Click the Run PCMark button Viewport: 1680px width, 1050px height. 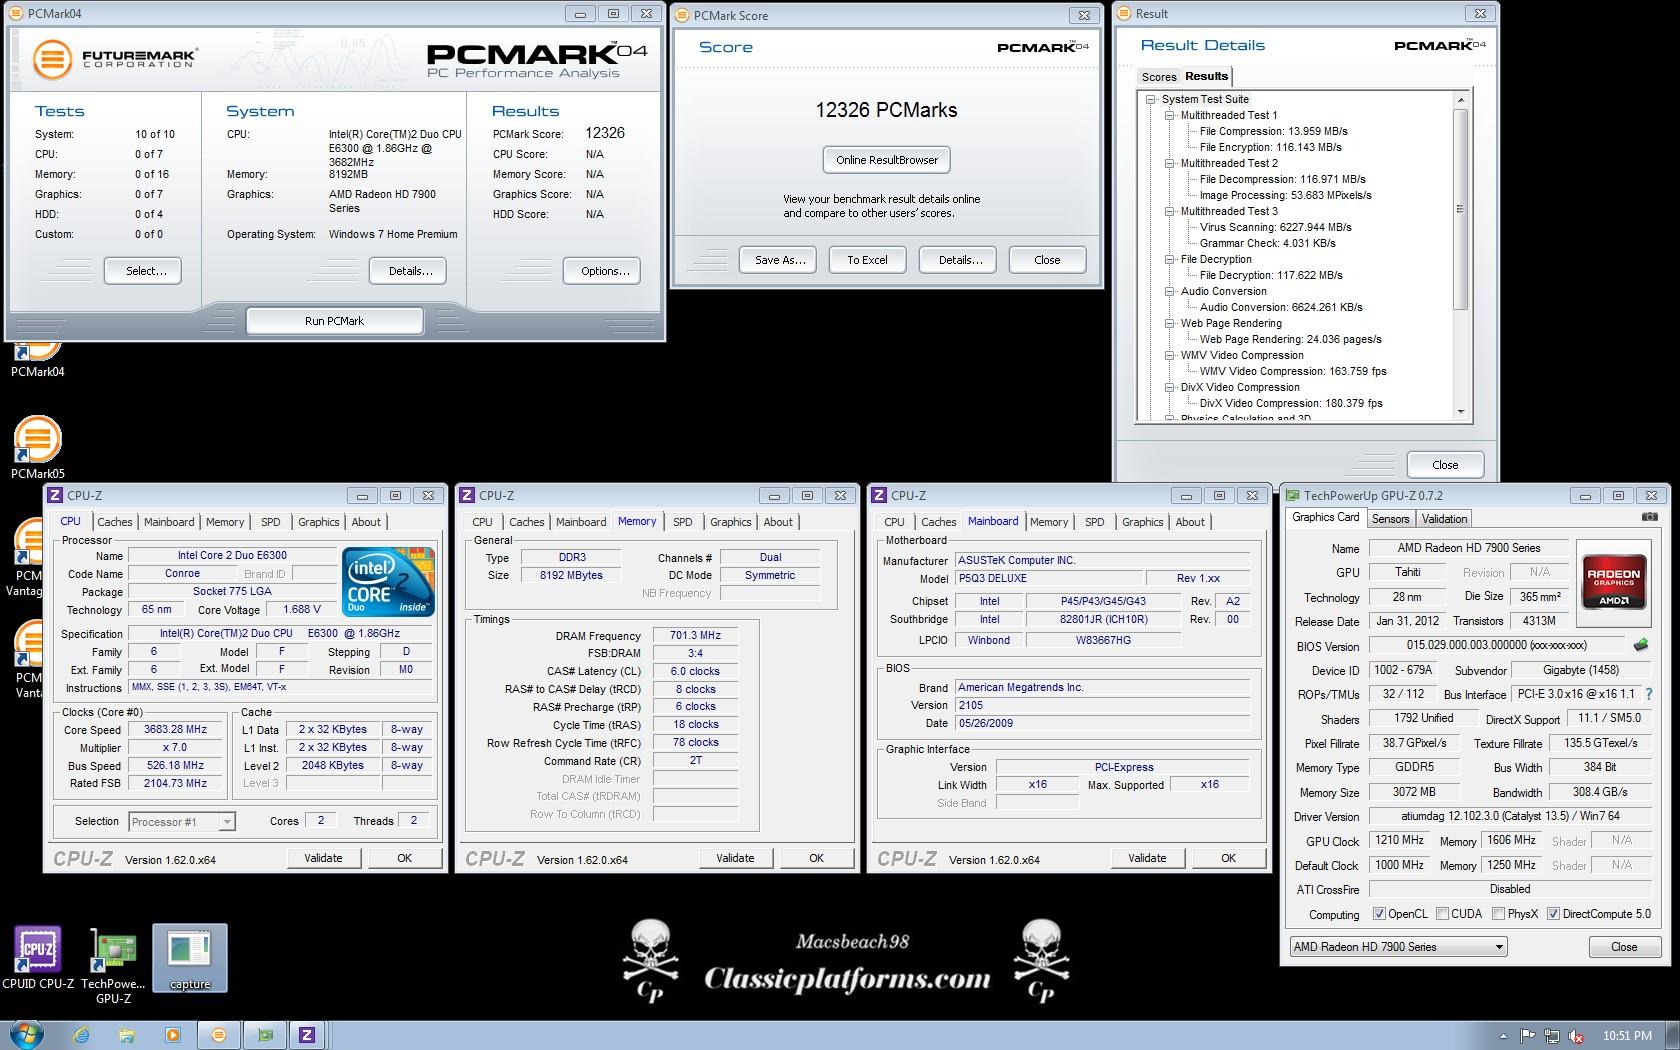(x=334, y=321)
